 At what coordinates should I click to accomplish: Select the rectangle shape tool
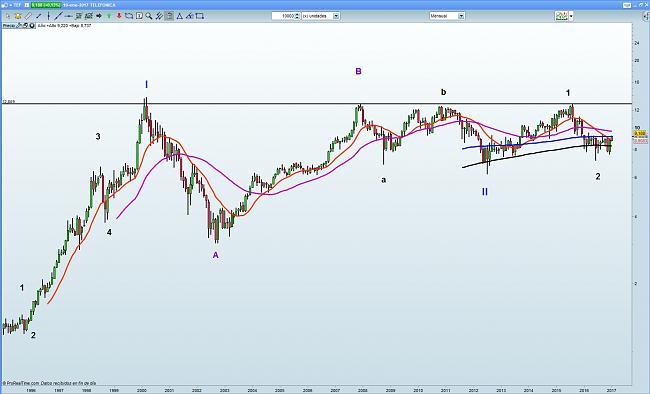click(x=129, y=16)
